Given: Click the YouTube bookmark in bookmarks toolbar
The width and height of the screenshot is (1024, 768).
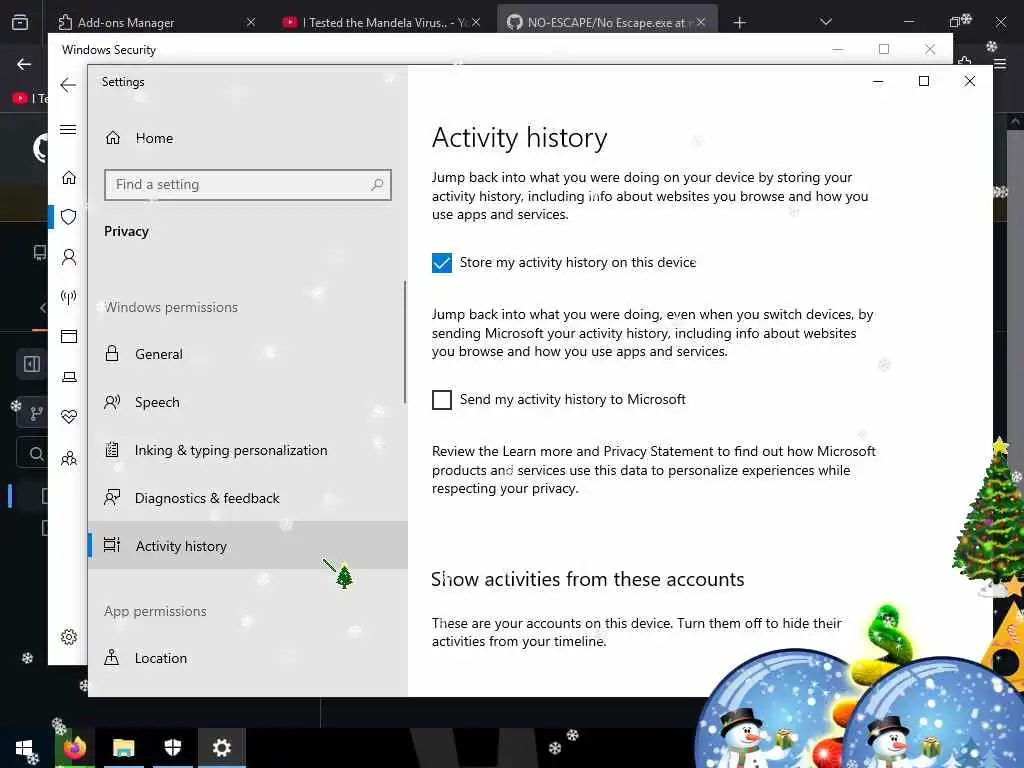Looking at the screenshot, I should 29,98.
